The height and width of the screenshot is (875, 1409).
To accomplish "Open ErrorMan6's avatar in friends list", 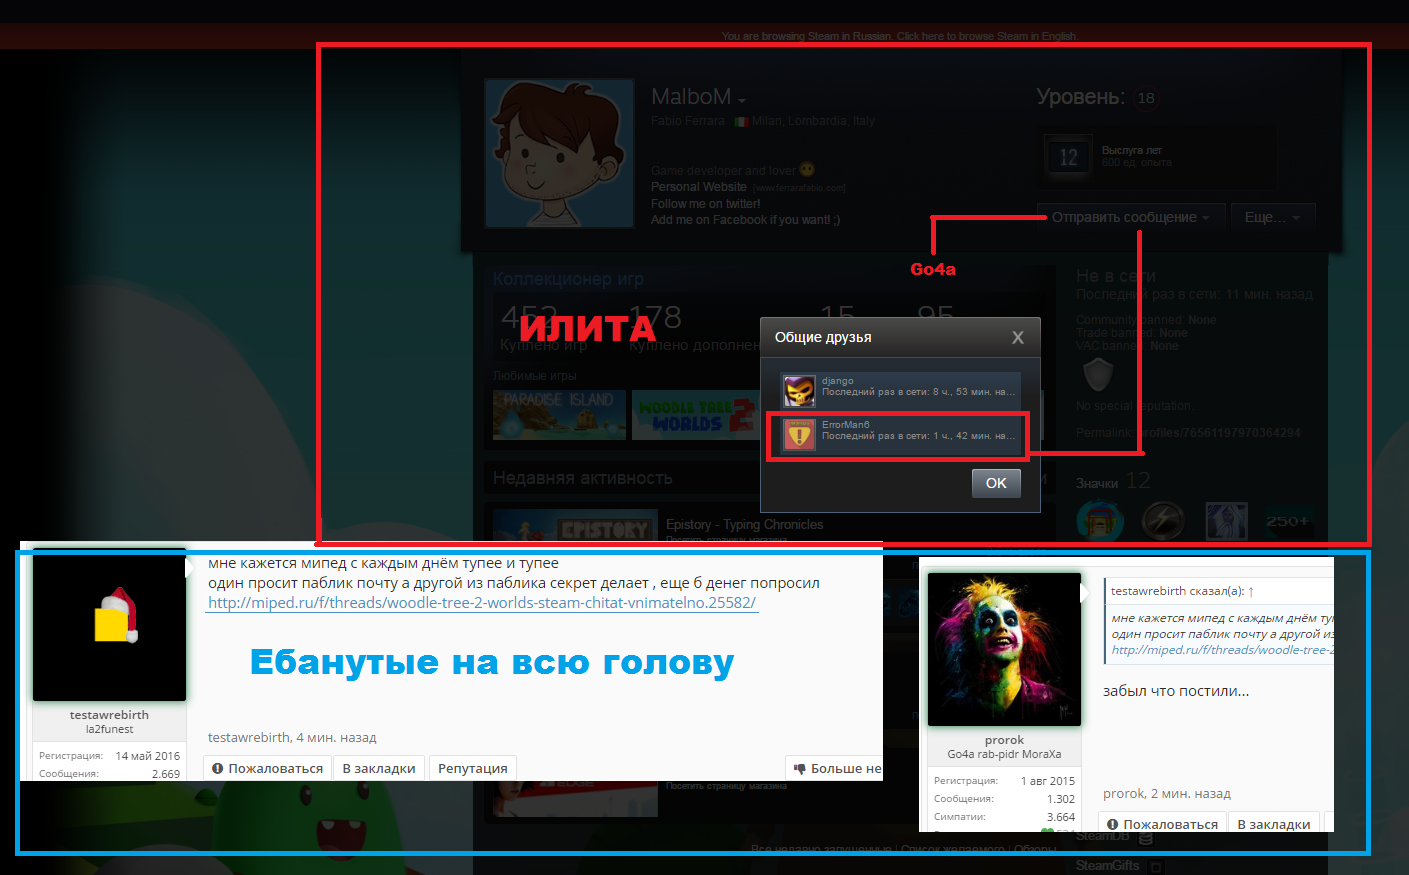I will click(x=799, y=435).
